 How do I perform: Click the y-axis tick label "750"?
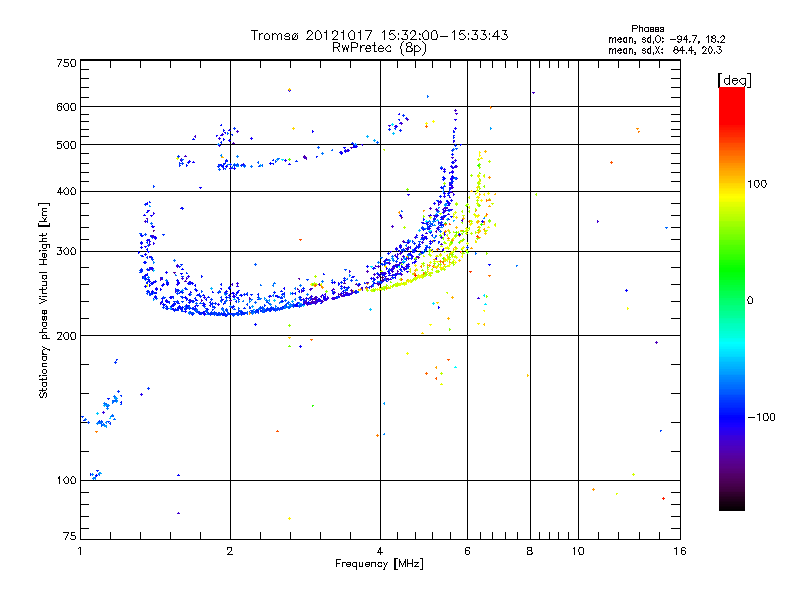point(66,63)
